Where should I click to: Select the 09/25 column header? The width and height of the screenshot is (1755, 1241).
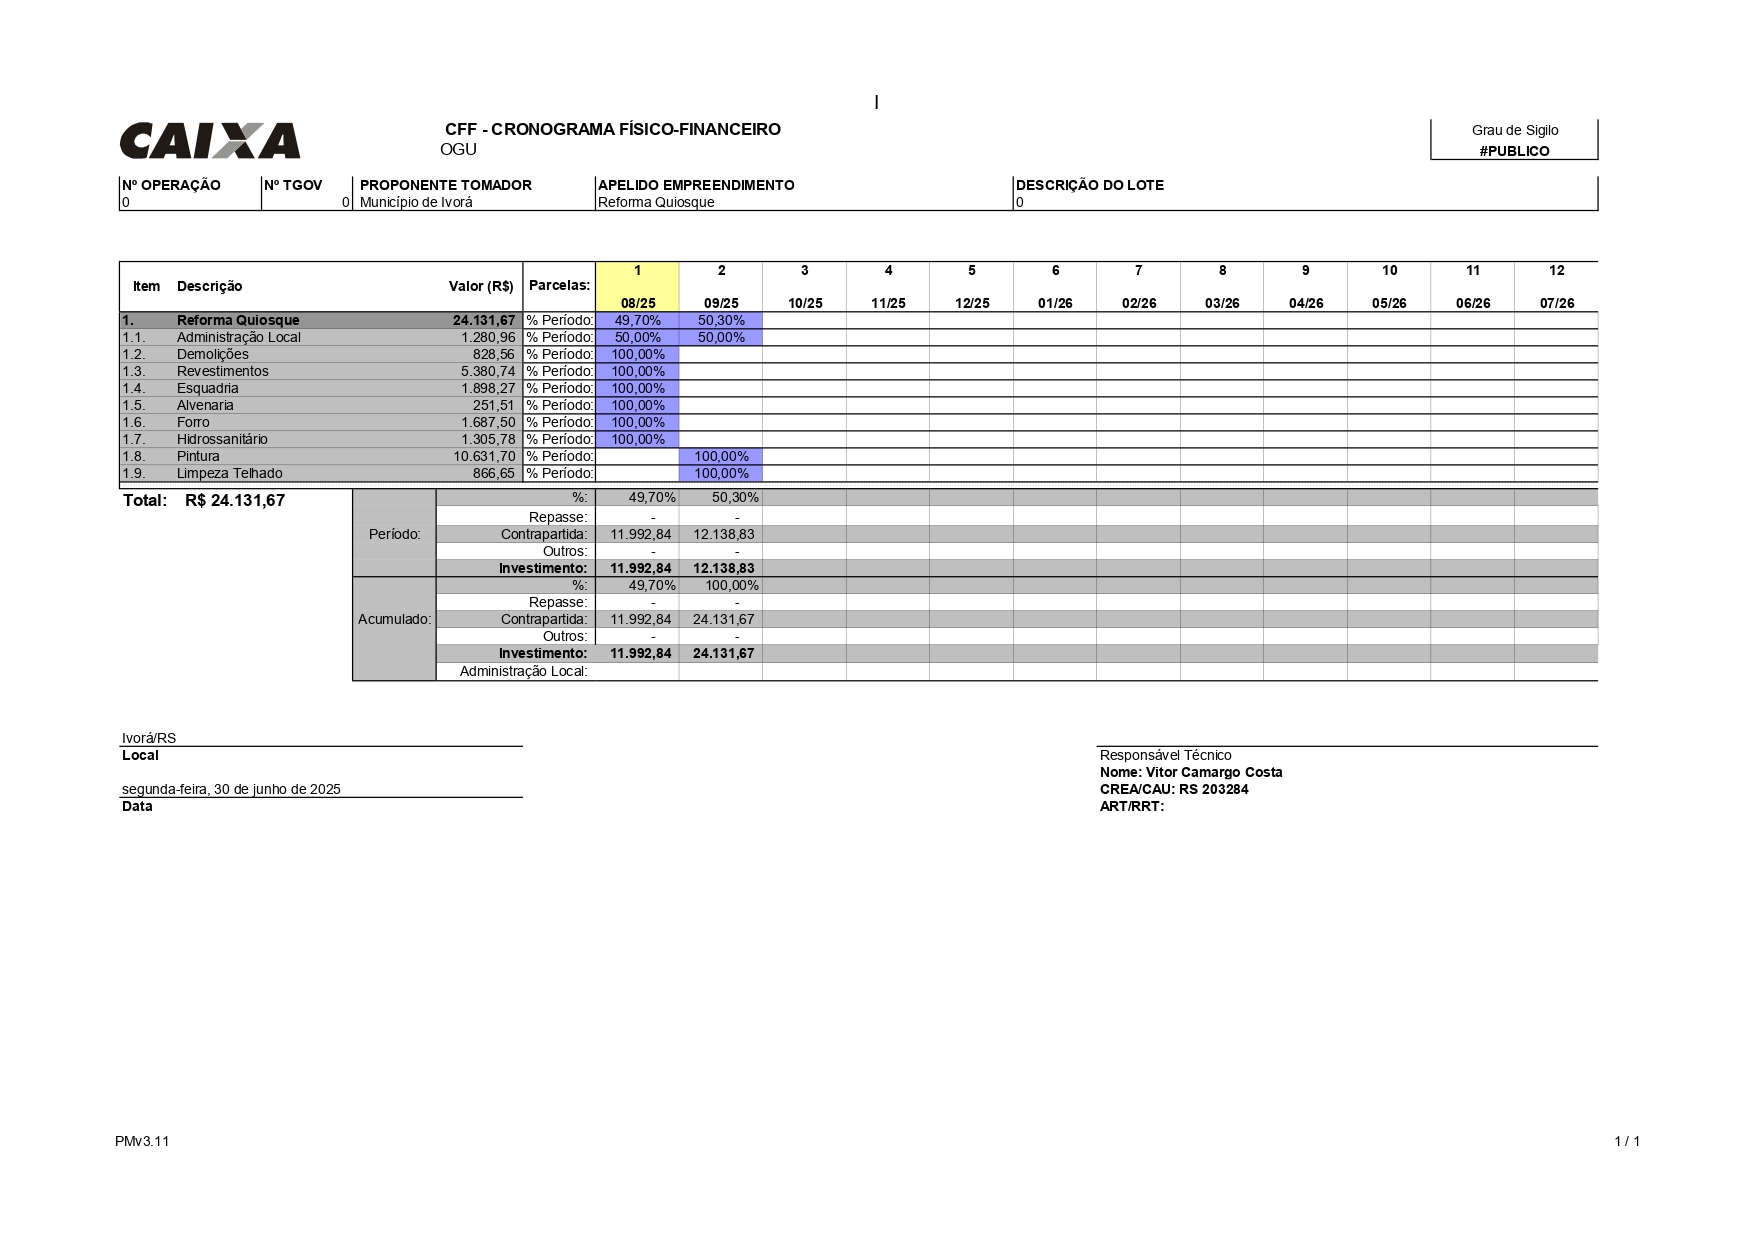point(721,303)
